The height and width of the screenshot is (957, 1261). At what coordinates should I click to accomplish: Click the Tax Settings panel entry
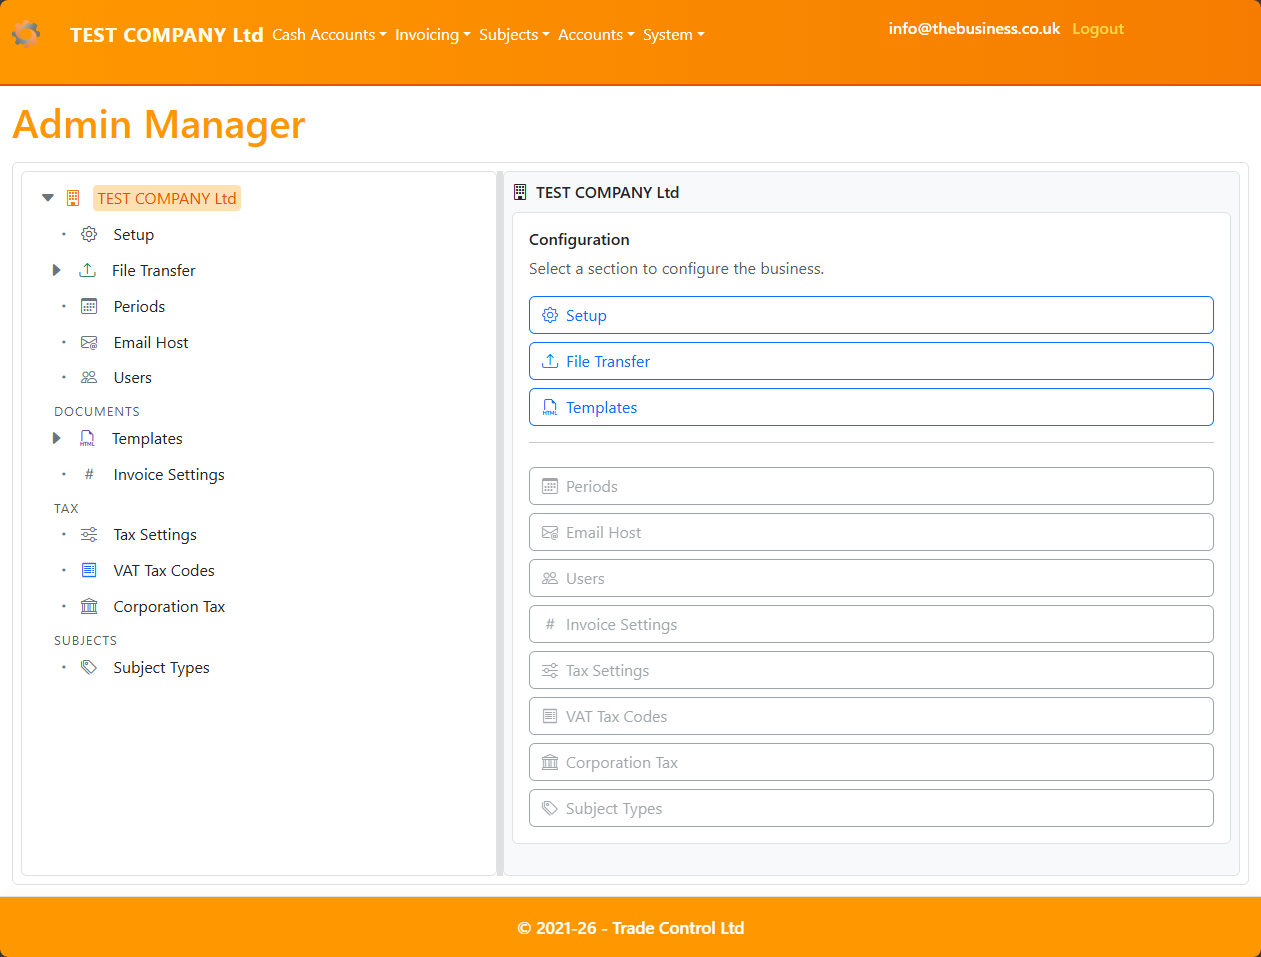coord(870,670)
